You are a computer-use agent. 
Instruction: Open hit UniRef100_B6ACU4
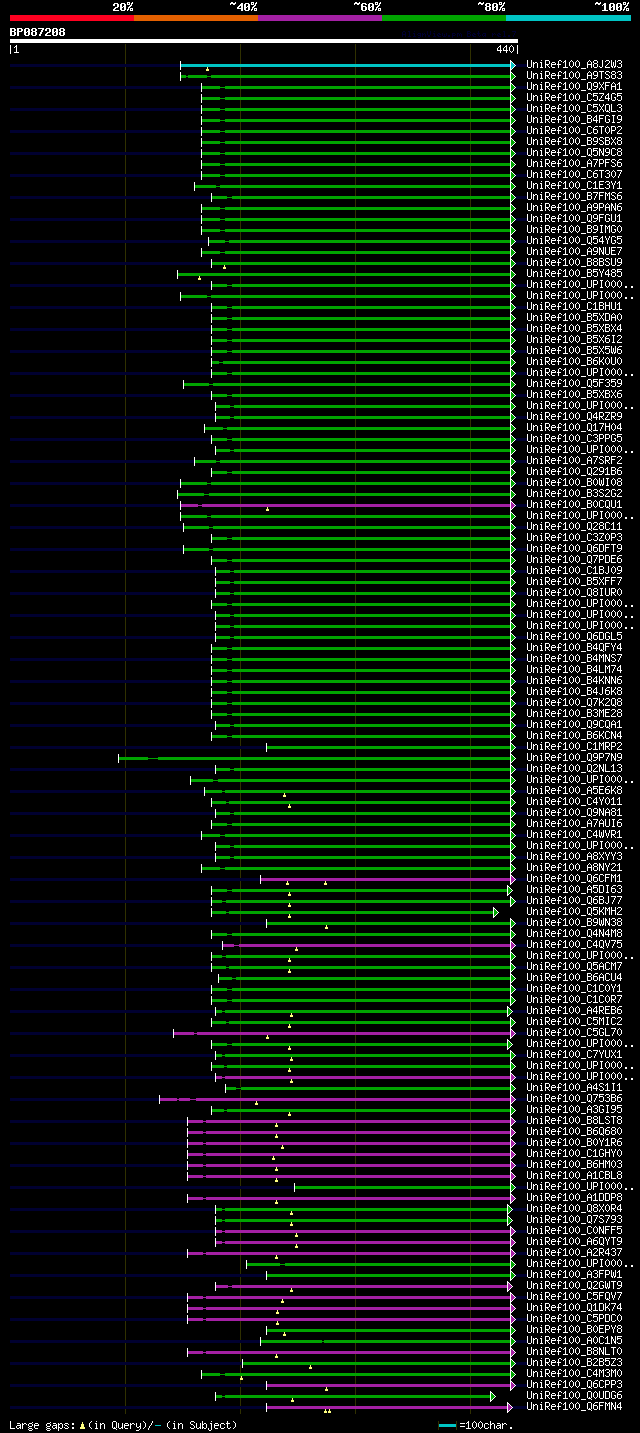tap(574, 978)
